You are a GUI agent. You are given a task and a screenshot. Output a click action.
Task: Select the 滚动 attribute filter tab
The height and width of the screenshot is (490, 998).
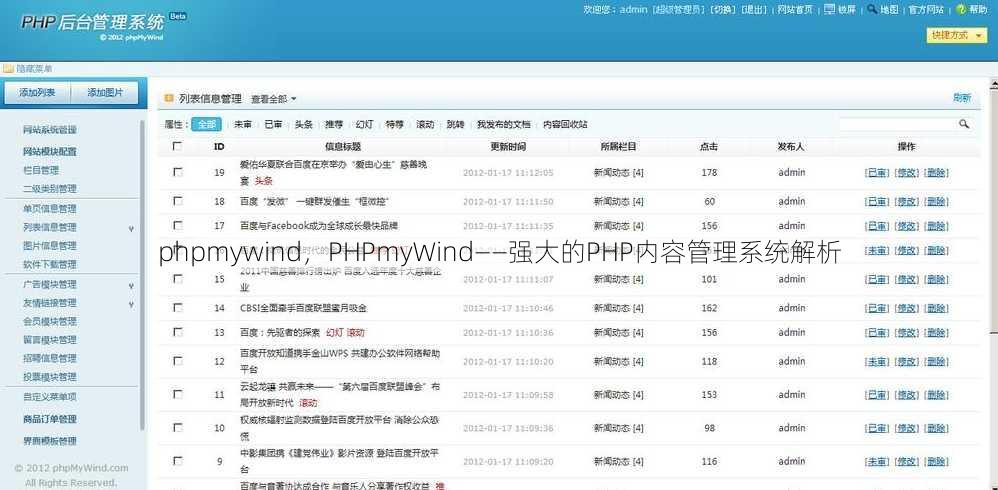(x=425, y=125)
